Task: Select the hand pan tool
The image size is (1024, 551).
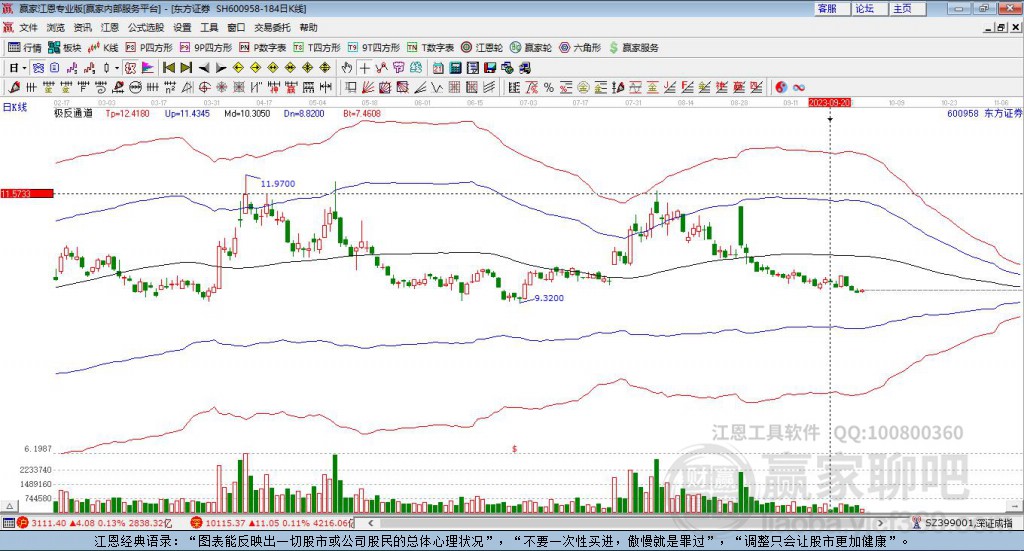Action: pyautogui.click(x=347, y=68)
